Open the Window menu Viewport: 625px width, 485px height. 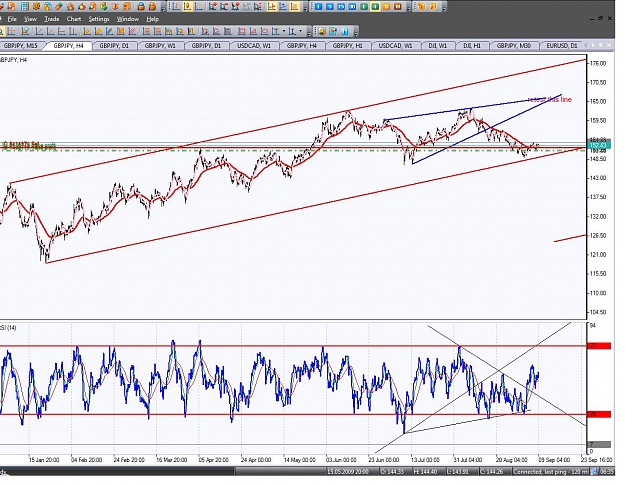(128, 19)
